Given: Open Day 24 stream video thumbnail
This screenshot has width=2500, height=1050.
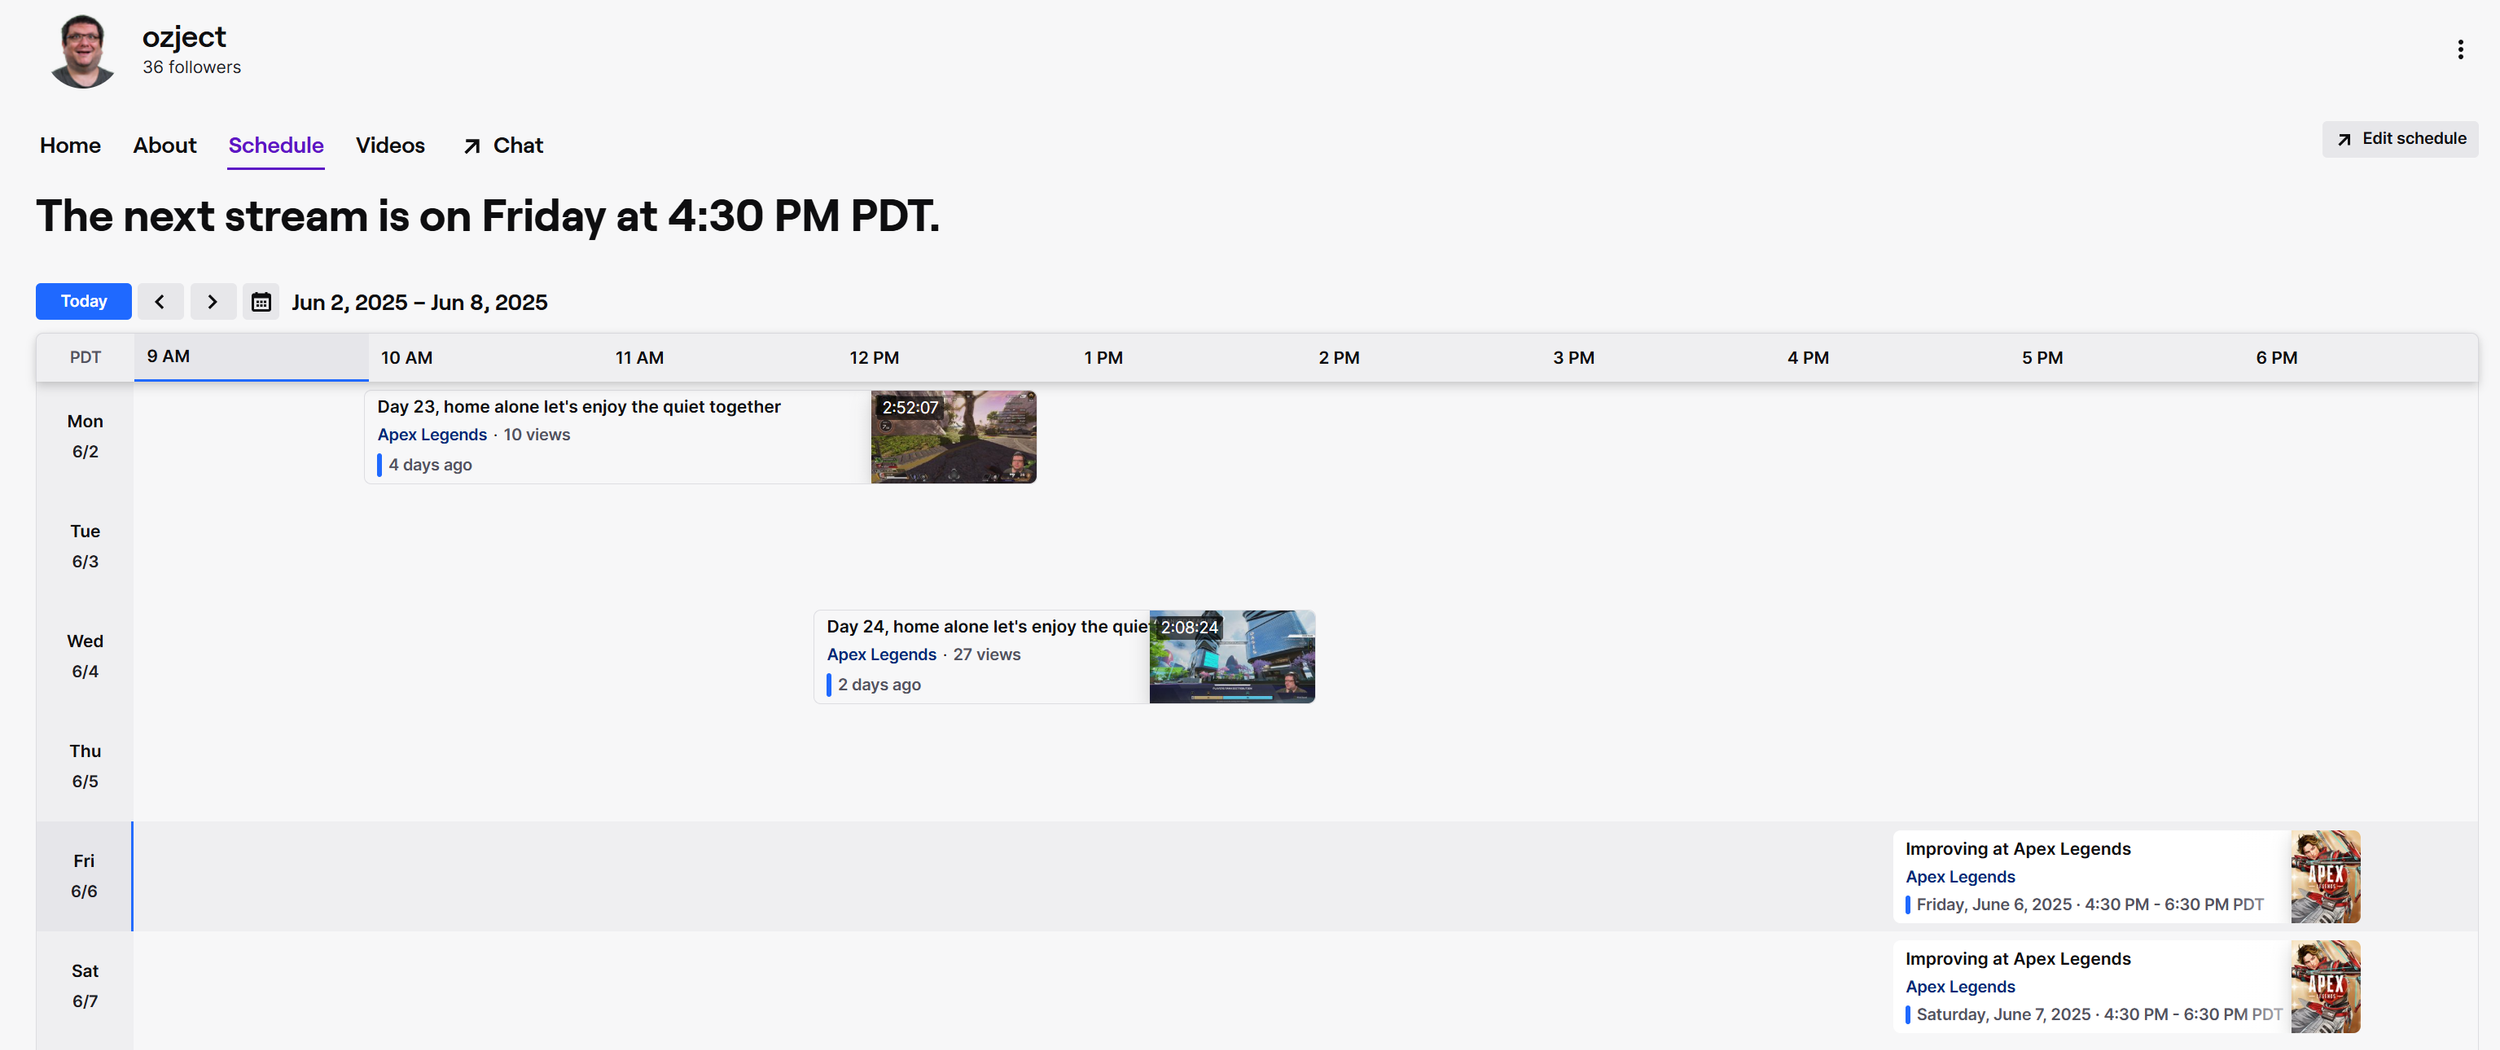Looking at the screenshot, I should (1232, 657).
